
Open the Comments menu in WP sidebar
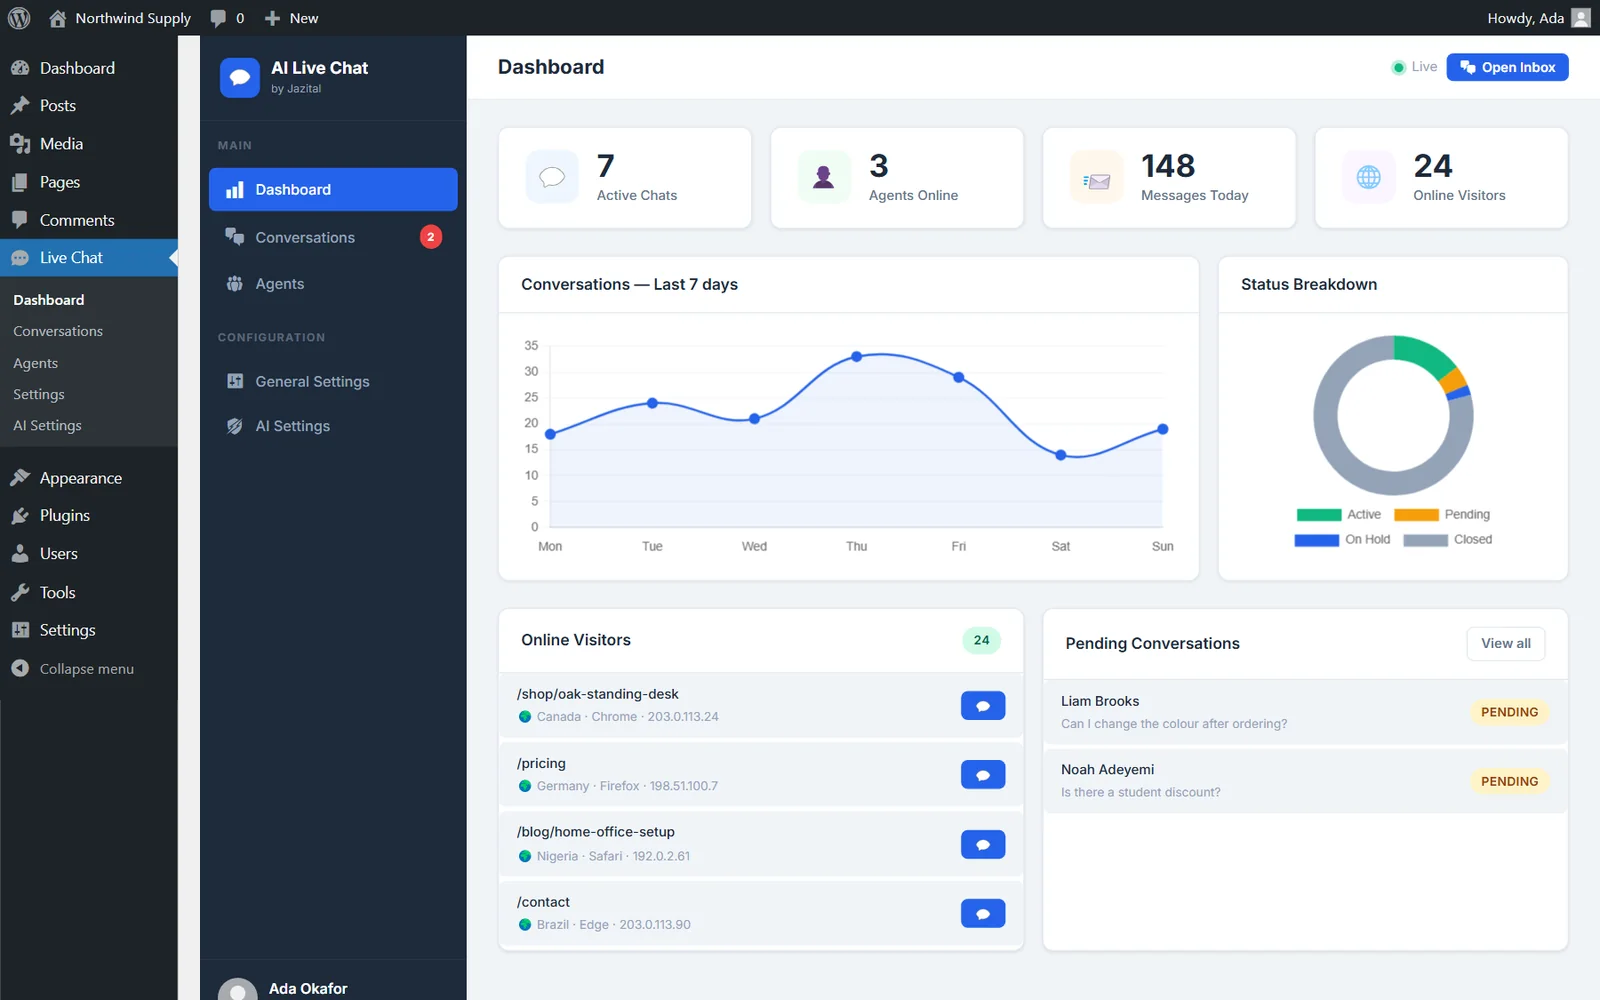(89, 220)
